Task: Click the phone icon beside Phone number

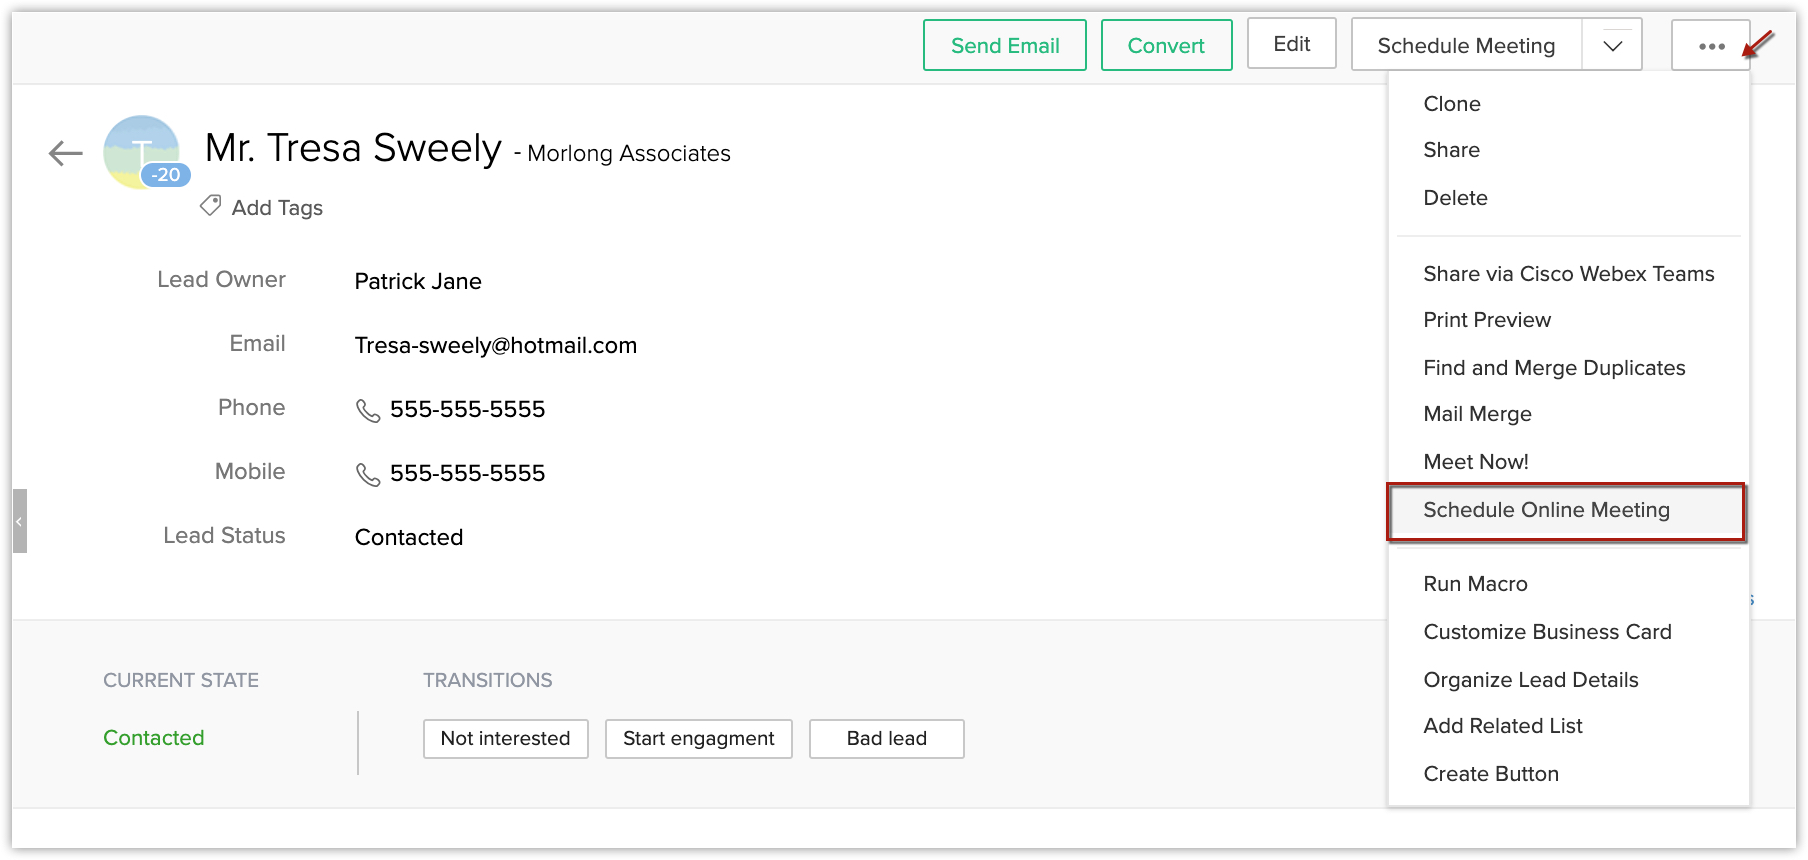Action: click(x=368, y=410)
